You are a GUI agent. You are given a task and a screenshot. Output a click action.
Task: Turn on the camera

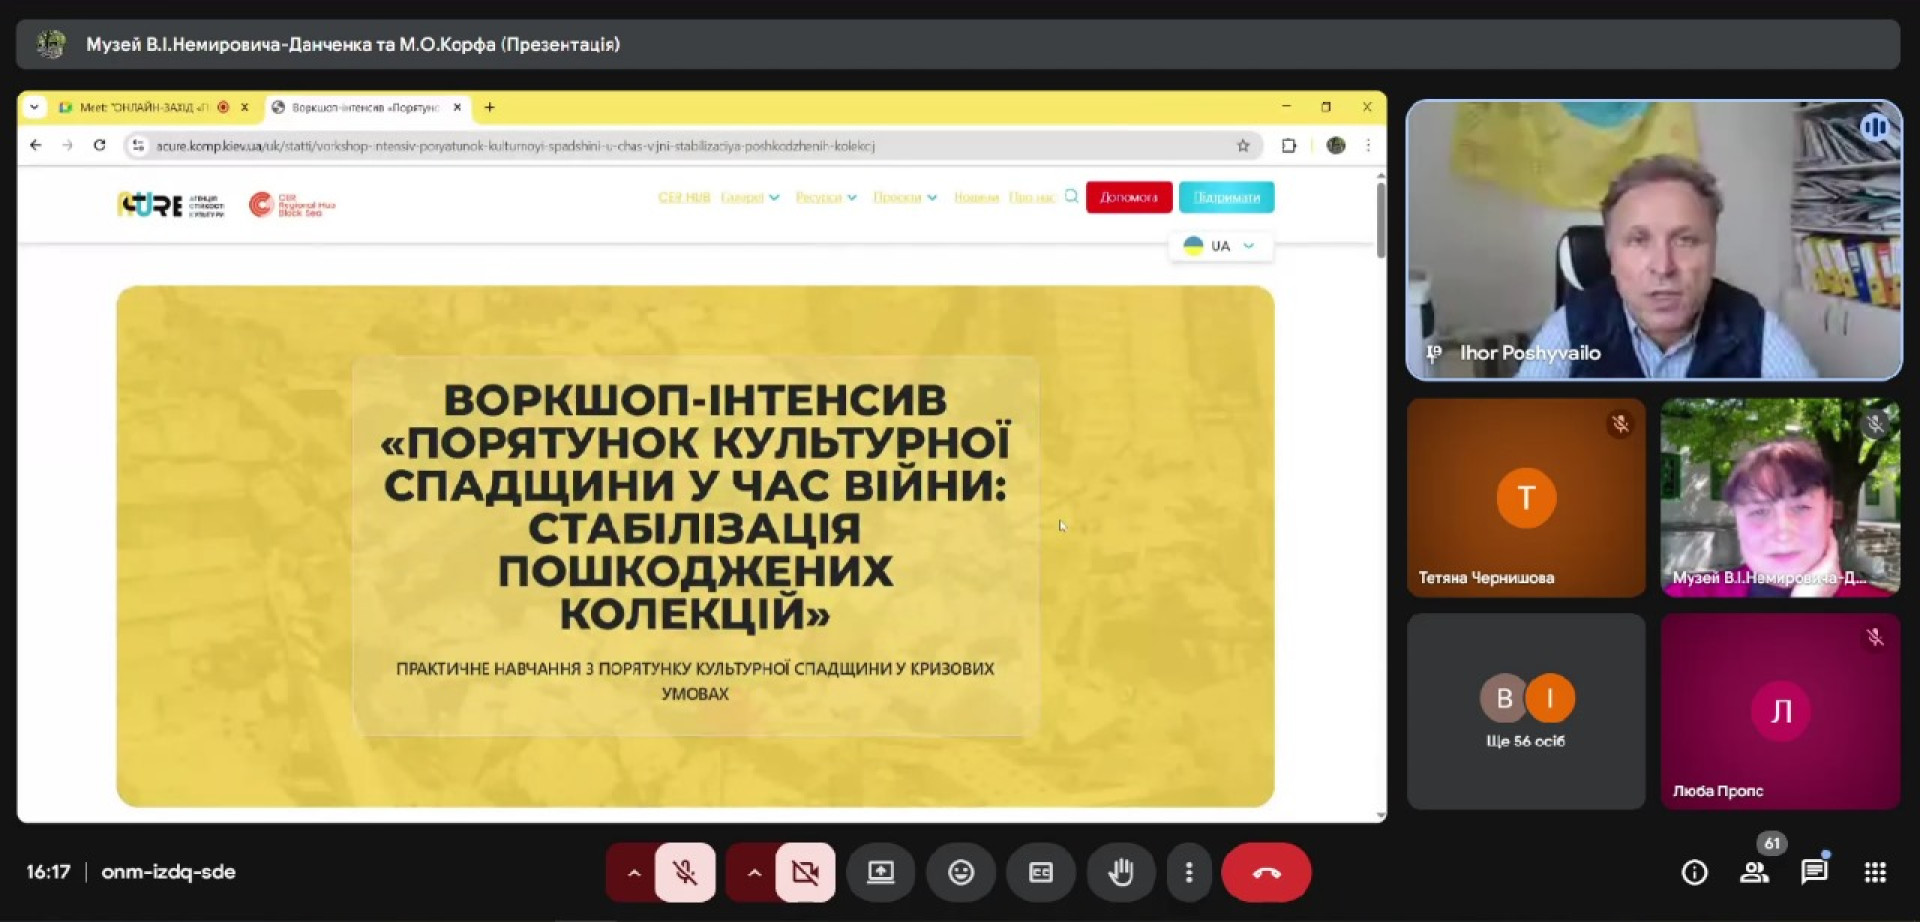tap(805, 873)
